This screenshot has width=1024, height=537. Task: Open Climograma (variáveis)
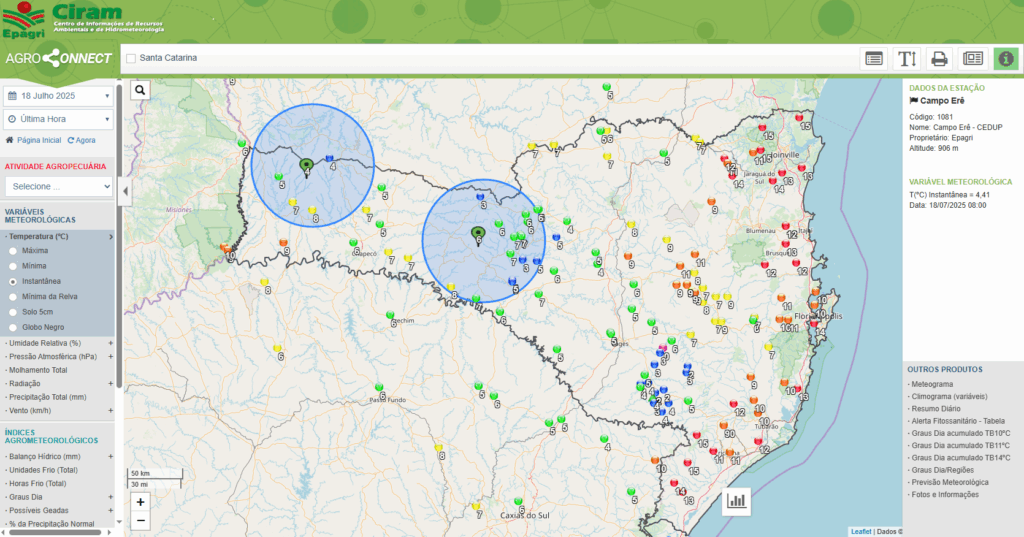[x=950, y=397]
